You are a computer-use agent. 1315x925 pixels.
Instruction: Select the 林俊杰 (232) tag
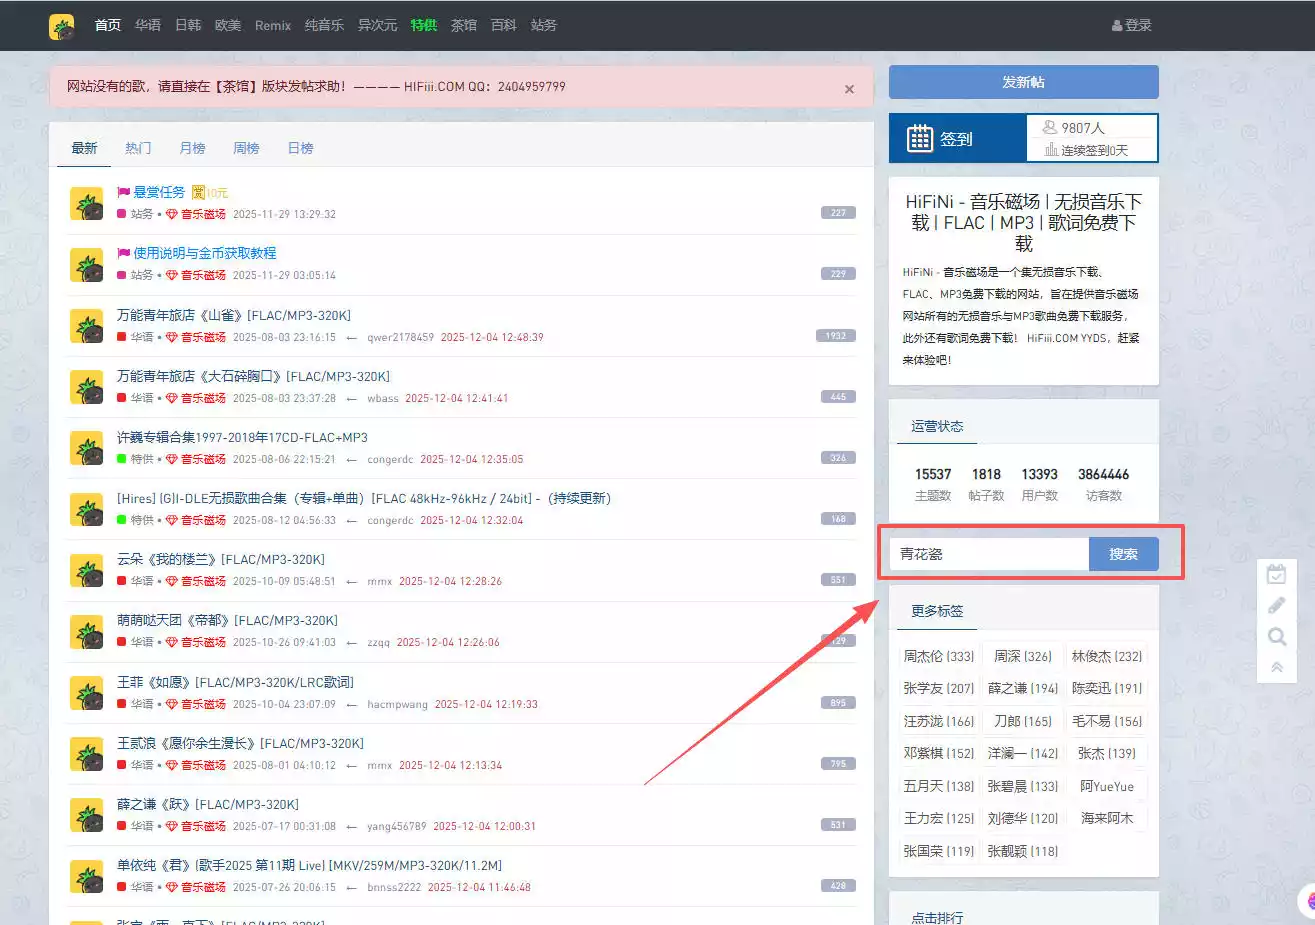(x=1106, y=656)
